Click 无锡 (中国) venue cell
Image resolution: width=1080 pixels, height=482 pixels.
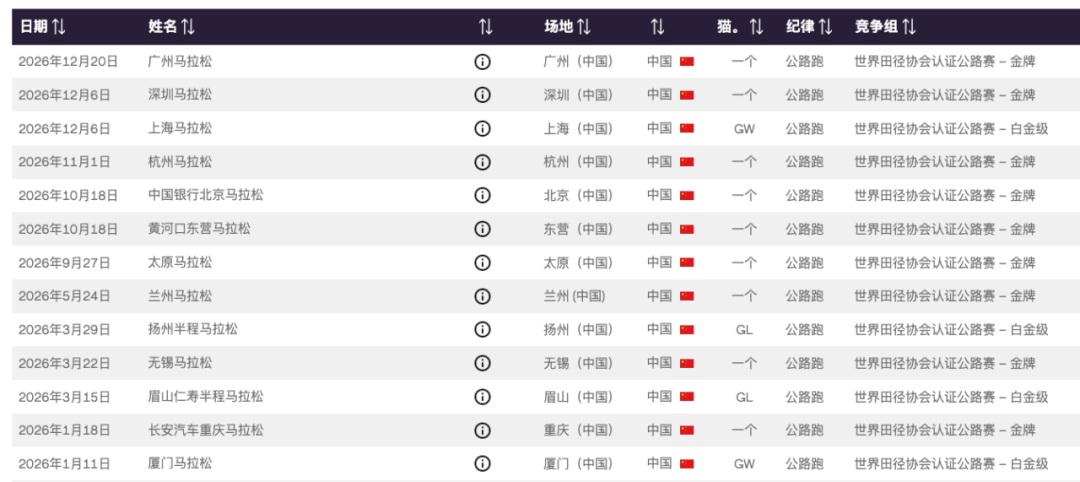point(578,363)
